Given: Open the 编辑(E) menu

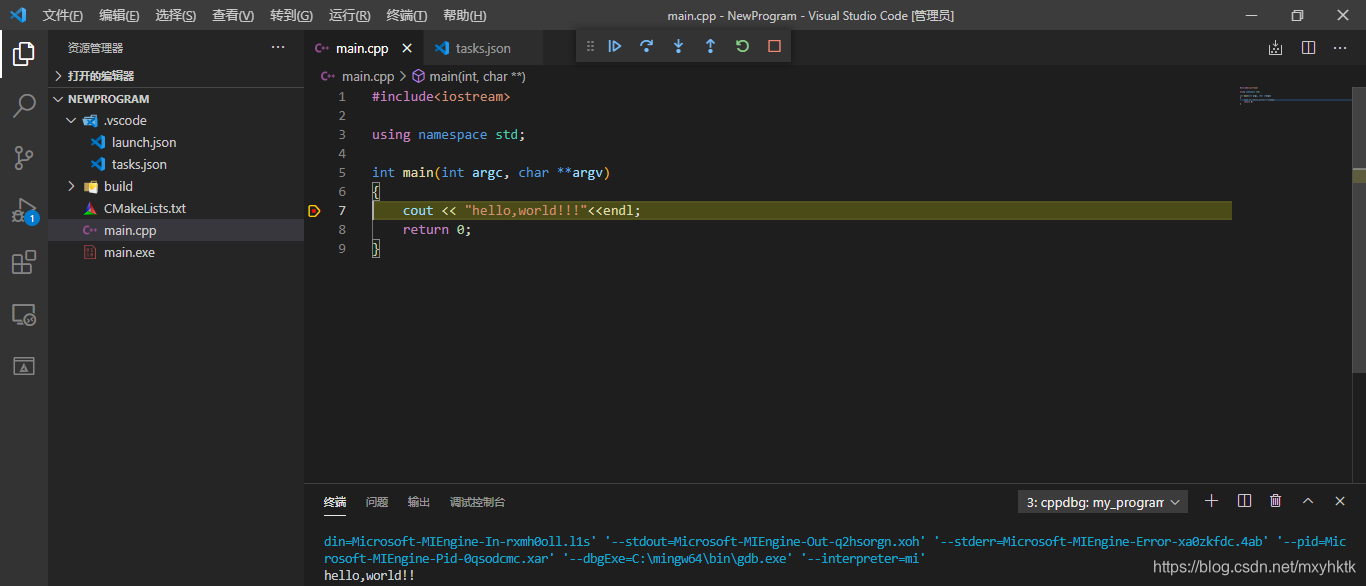Looking at the screenshot, I should pyautogui.click(x=119, y=15).
